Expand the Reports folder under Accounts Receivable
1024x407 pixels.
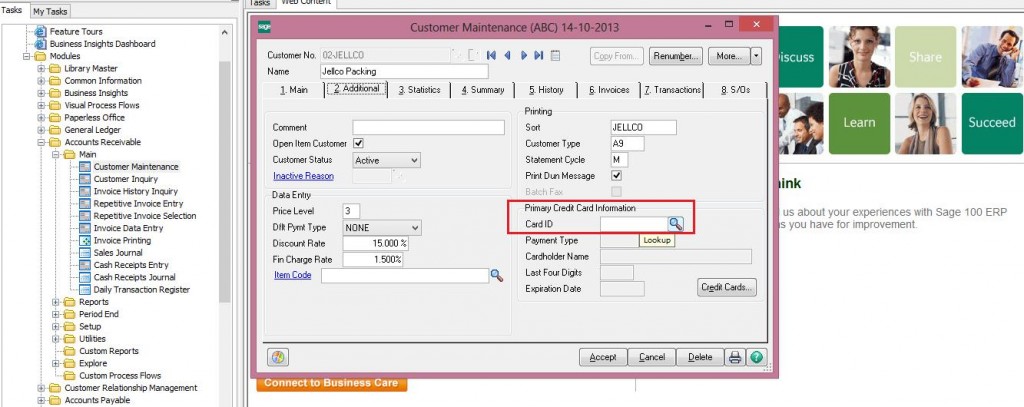[56, 302]
